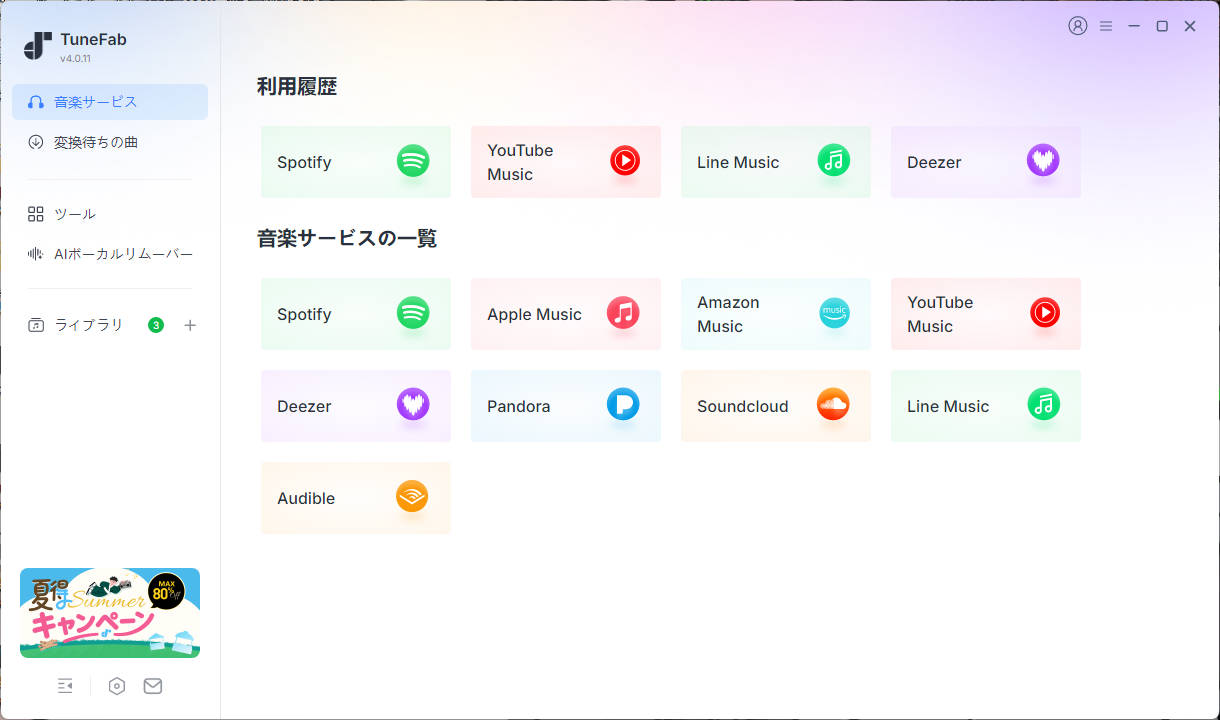Click the Pandora logo icon
Screen dimensions: 1220x720
[x=623, y=404]
